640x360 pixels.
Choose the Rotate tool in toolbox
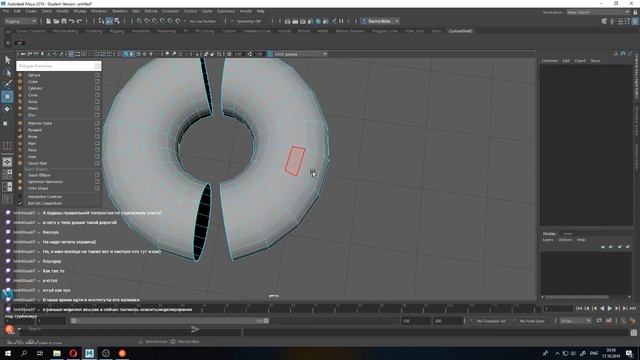point(7,109)
